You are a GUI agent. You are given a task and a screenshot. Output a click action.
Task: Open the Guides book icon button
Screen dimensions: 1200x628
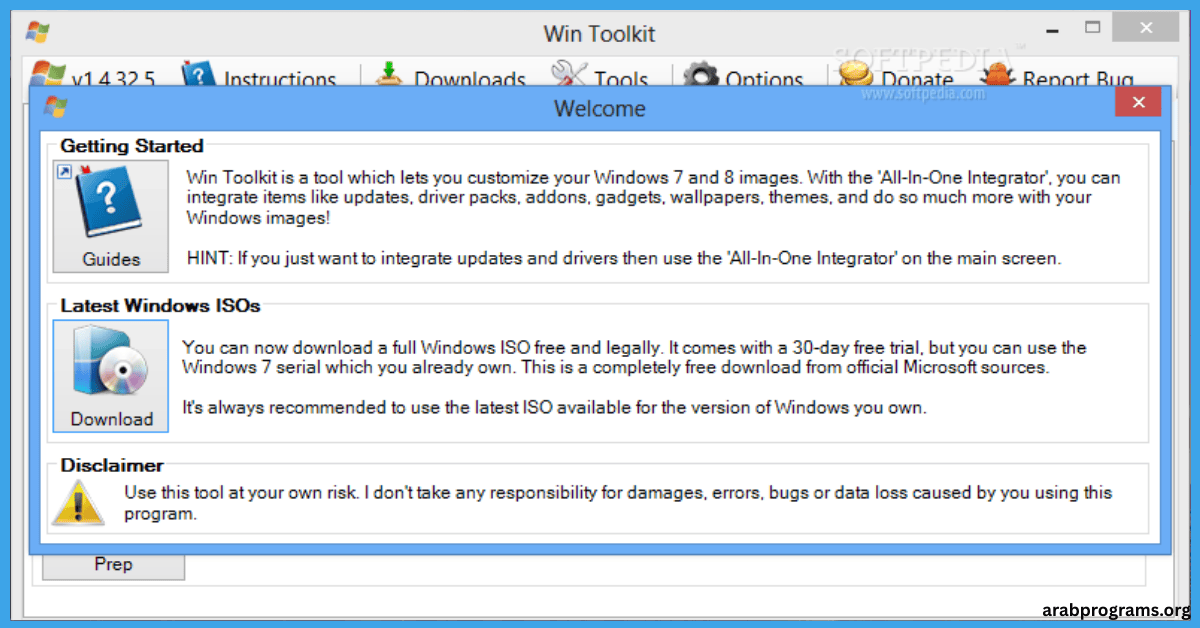[x=111, y=217]
